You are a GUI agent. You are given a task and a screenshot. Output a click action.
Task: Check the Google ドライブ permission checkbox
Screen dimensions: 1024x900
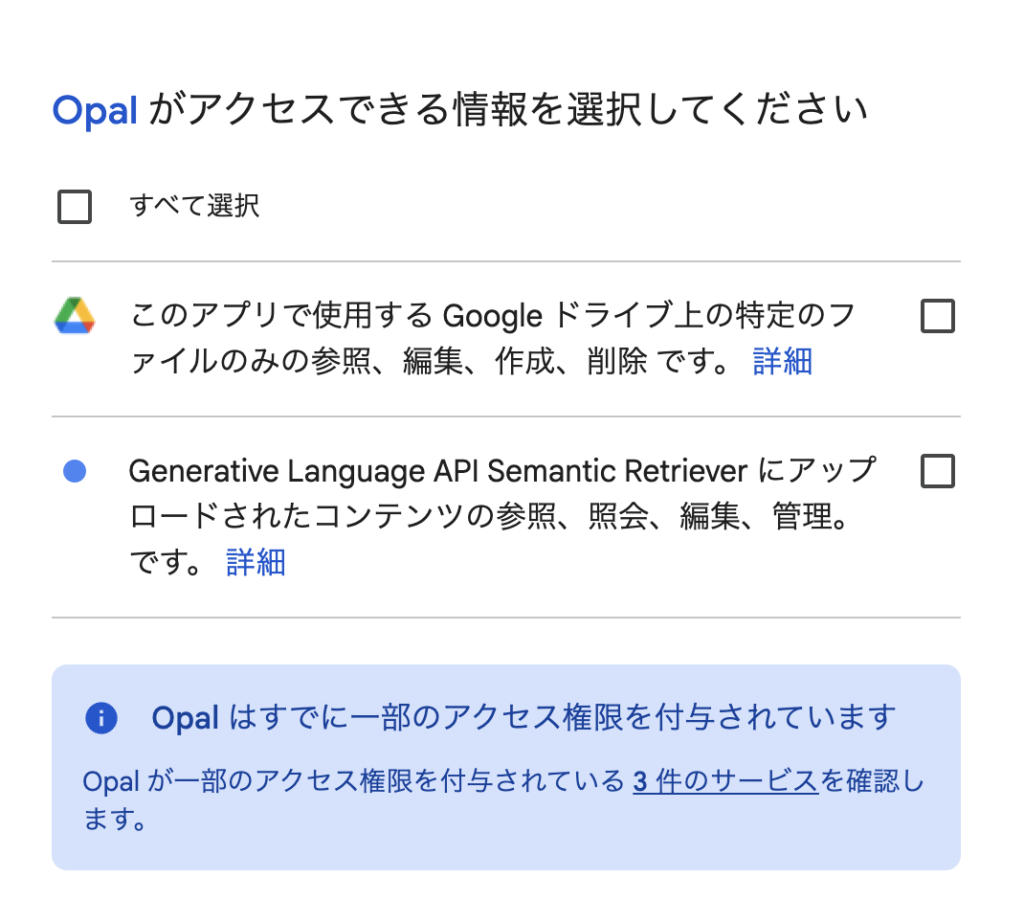coord(938,316)
